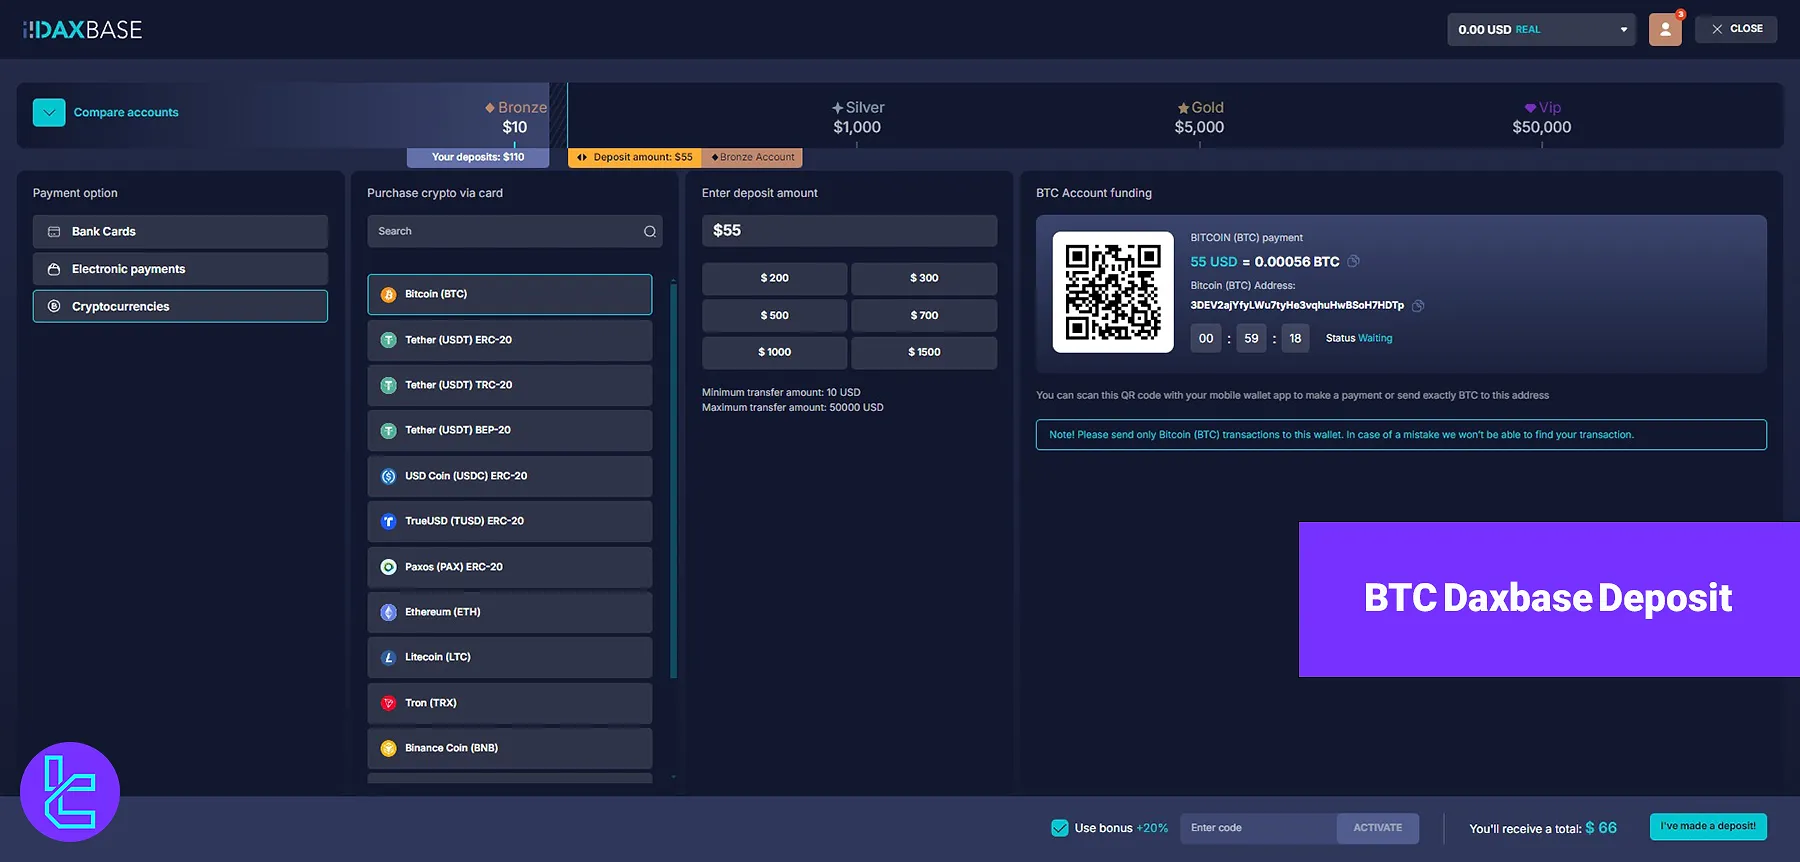This screenshot has width=1800, height=862.
Task: Click the 55 USD amount text
Action: click(x=1214, y=261)
